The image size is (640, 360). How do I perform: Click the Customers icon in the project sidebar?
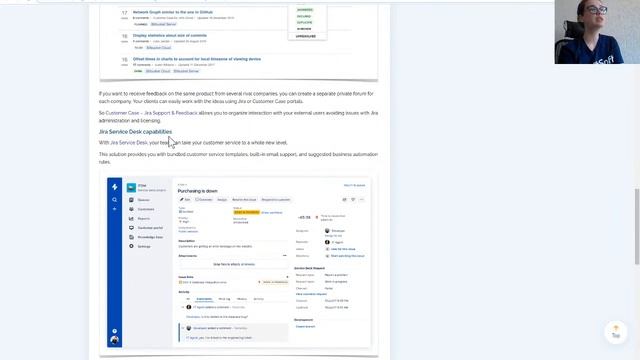131,209
